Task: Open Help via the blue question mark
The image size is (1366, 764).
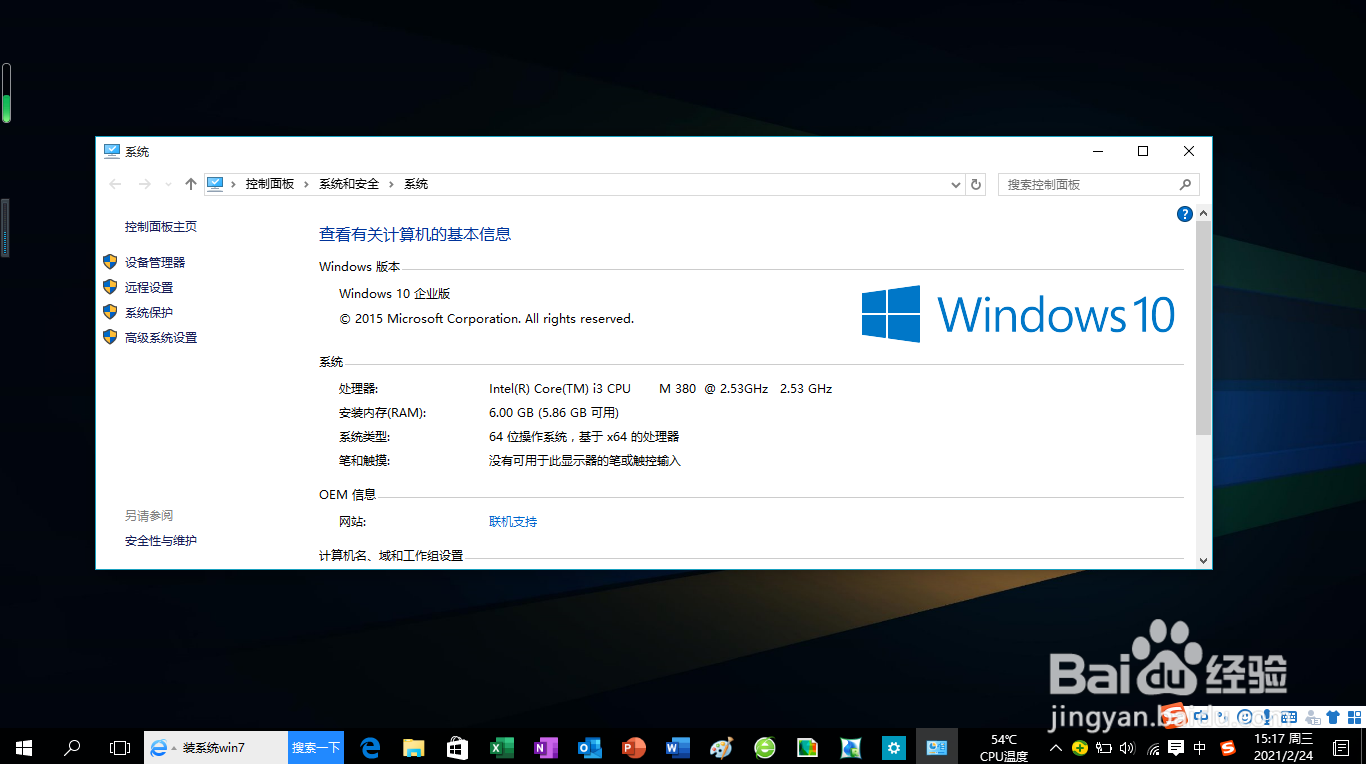Action: click(x=1185, y=213)
